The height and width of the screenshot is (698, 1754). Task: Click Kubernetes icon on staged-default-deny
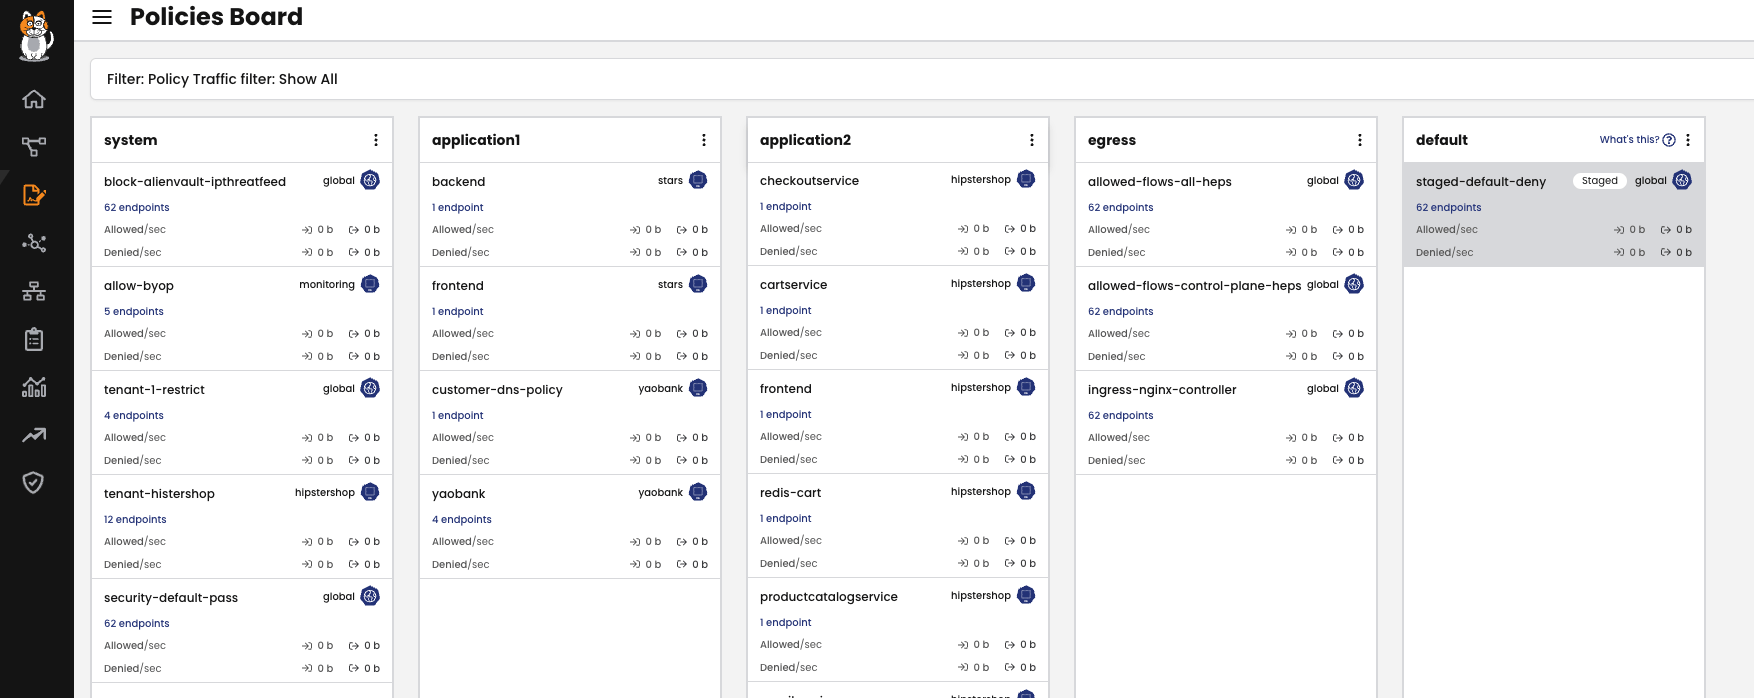click(x=1682, y=180)
